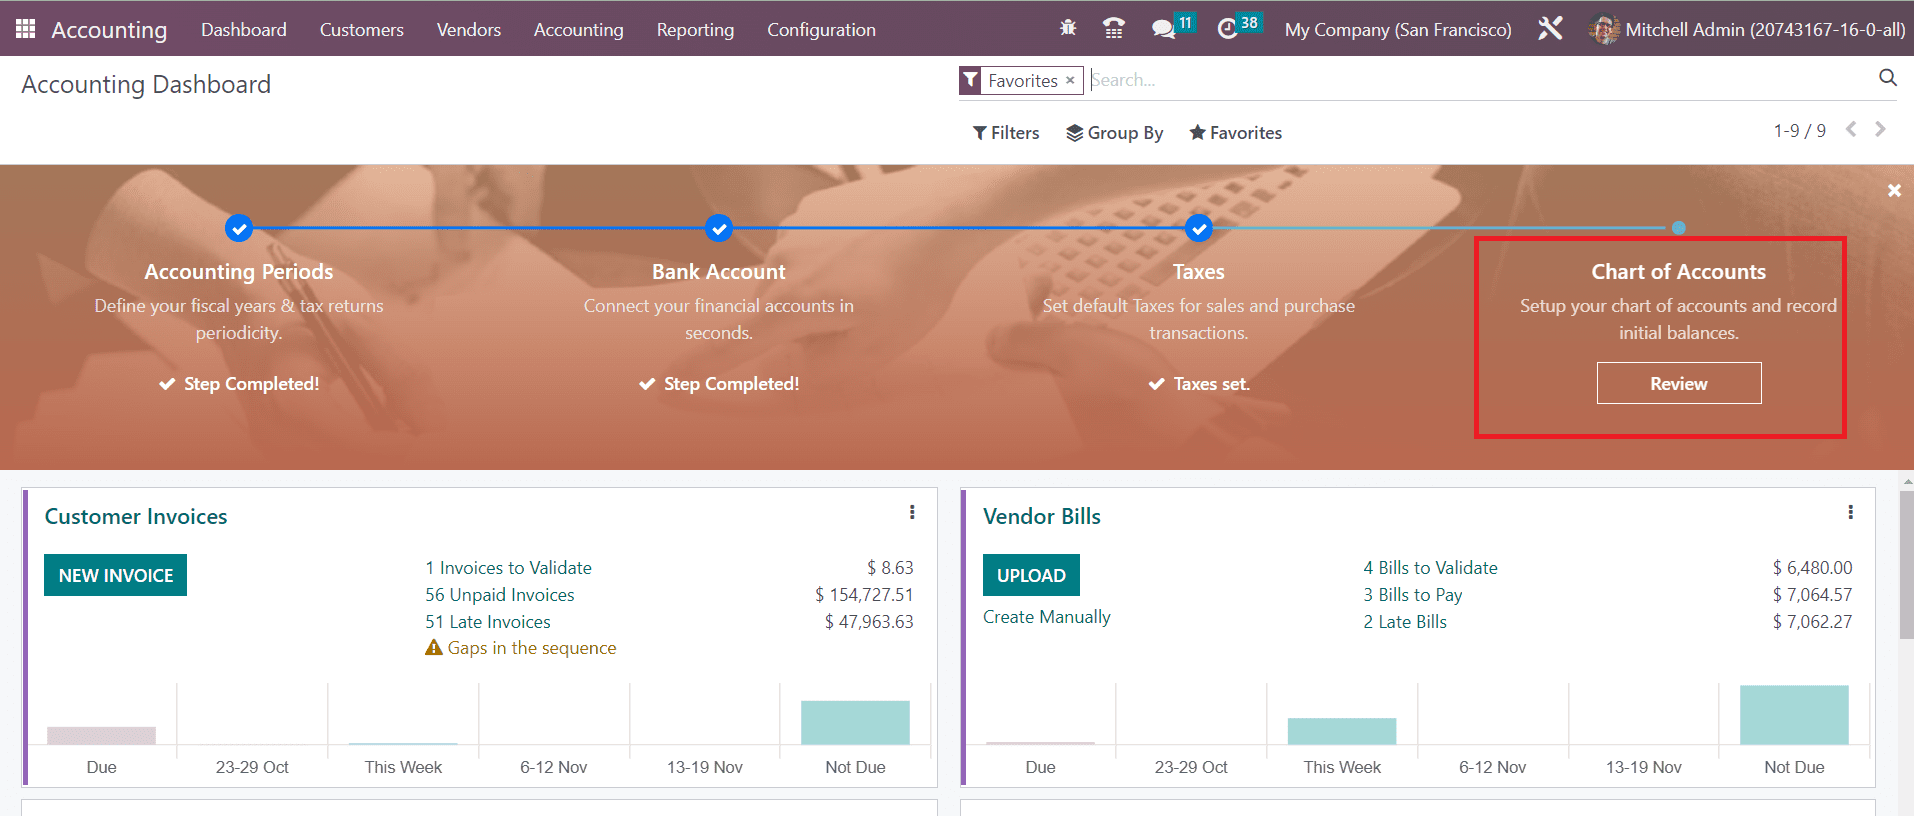Open the company switcher My Company (San Francisco)

(x=1398, y=30)
